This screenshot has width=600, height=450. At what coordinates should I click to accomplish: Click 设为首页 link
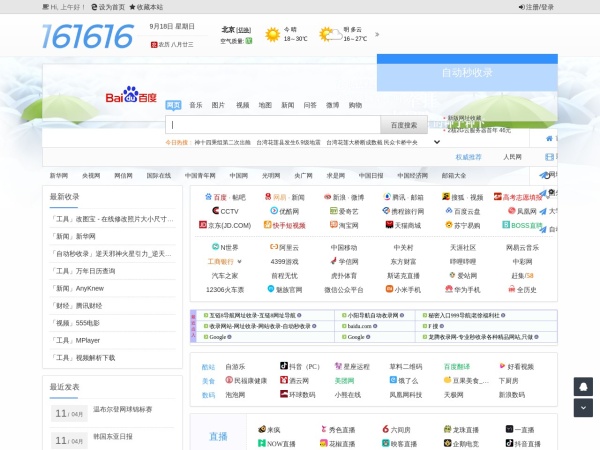click(x=108, y=7)
